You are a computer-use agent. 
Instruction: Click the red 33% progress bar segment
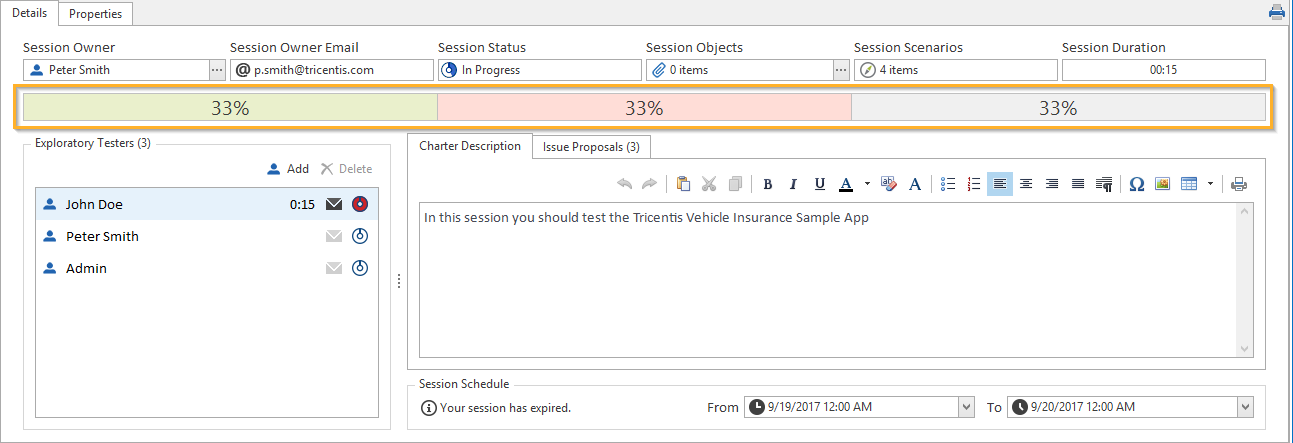[644, 108]
